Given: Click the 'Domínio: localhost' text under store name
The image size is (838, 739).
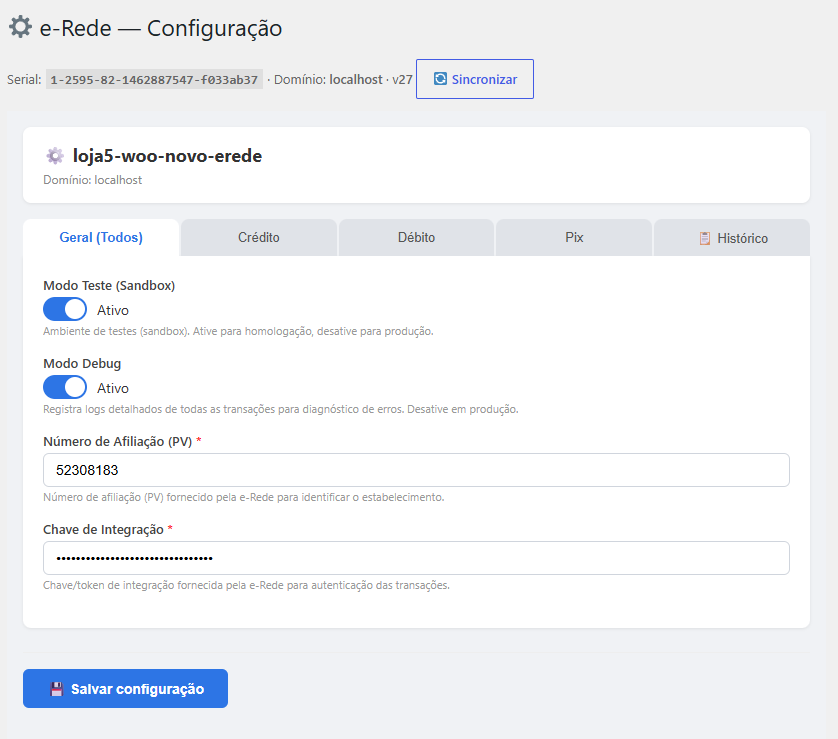Looking at the screenshot, I should tap(92, 180).
